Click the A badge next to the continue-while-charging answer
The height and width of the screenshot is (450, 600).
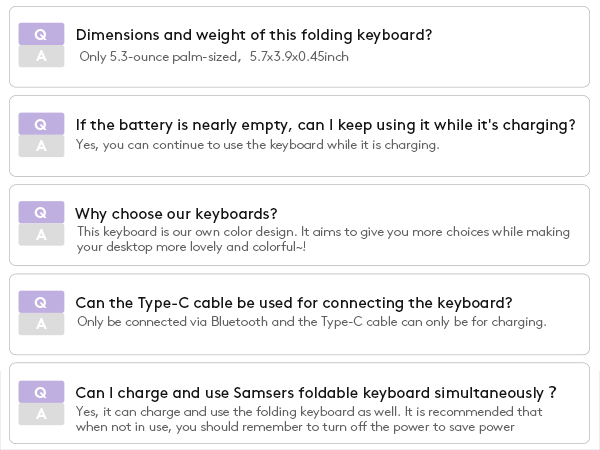(41, 146)
